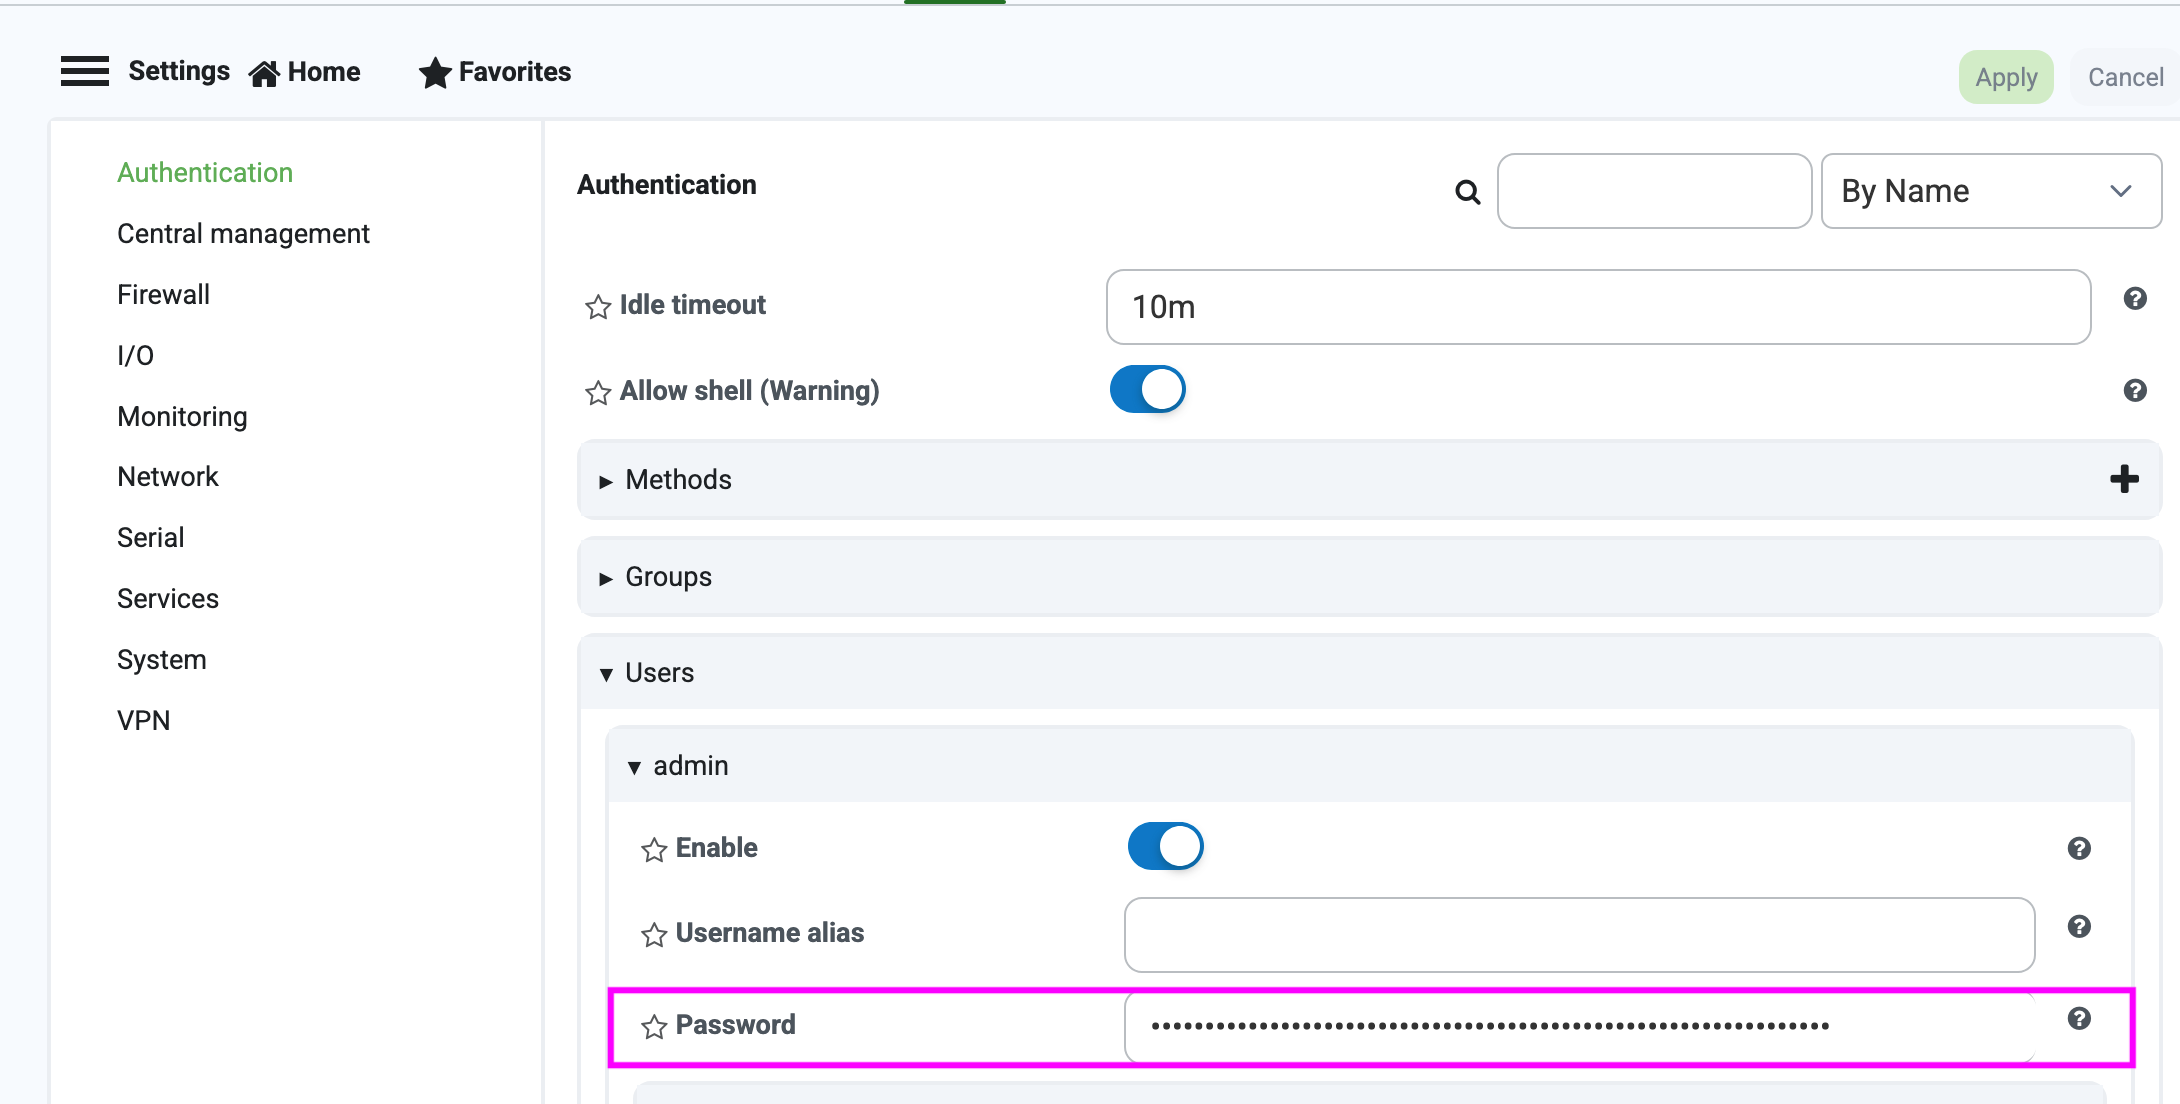Click the Apply button
The width and height of the screenshot is (2180, 1104).
(2005, 77)
